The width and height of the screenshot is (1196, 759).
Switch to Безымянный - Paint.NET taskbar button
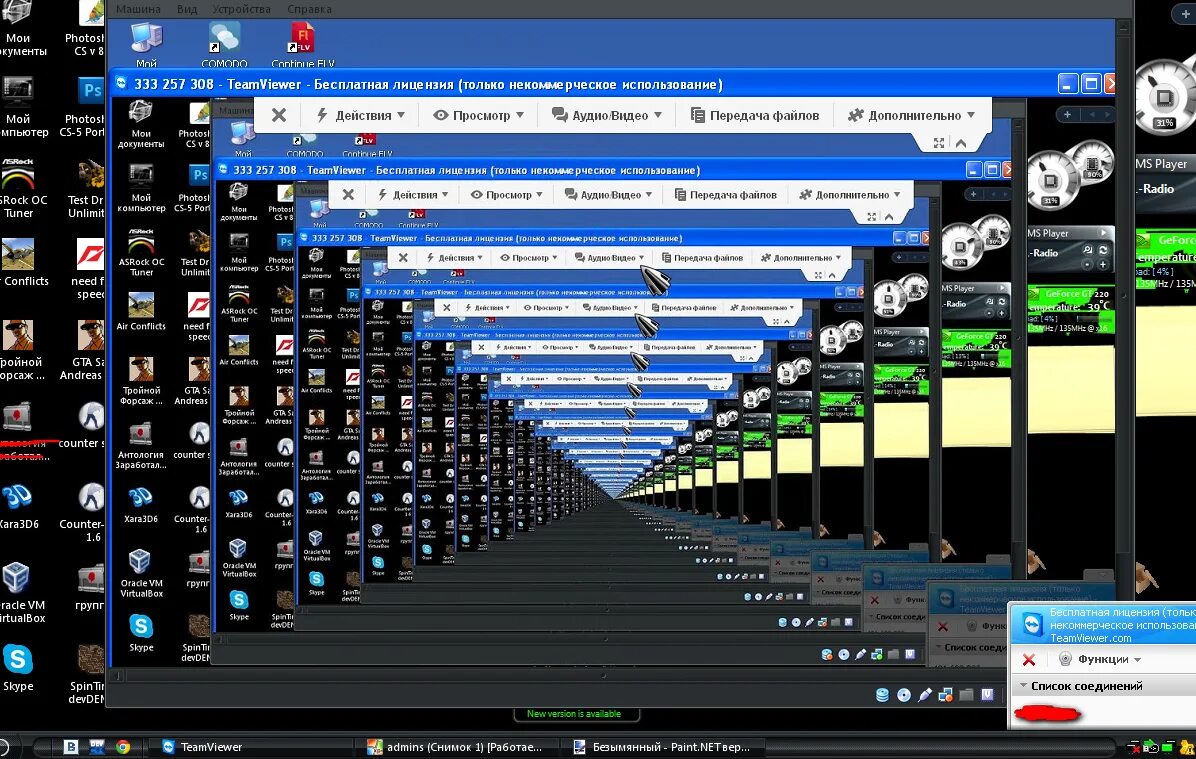click(662, 747)
